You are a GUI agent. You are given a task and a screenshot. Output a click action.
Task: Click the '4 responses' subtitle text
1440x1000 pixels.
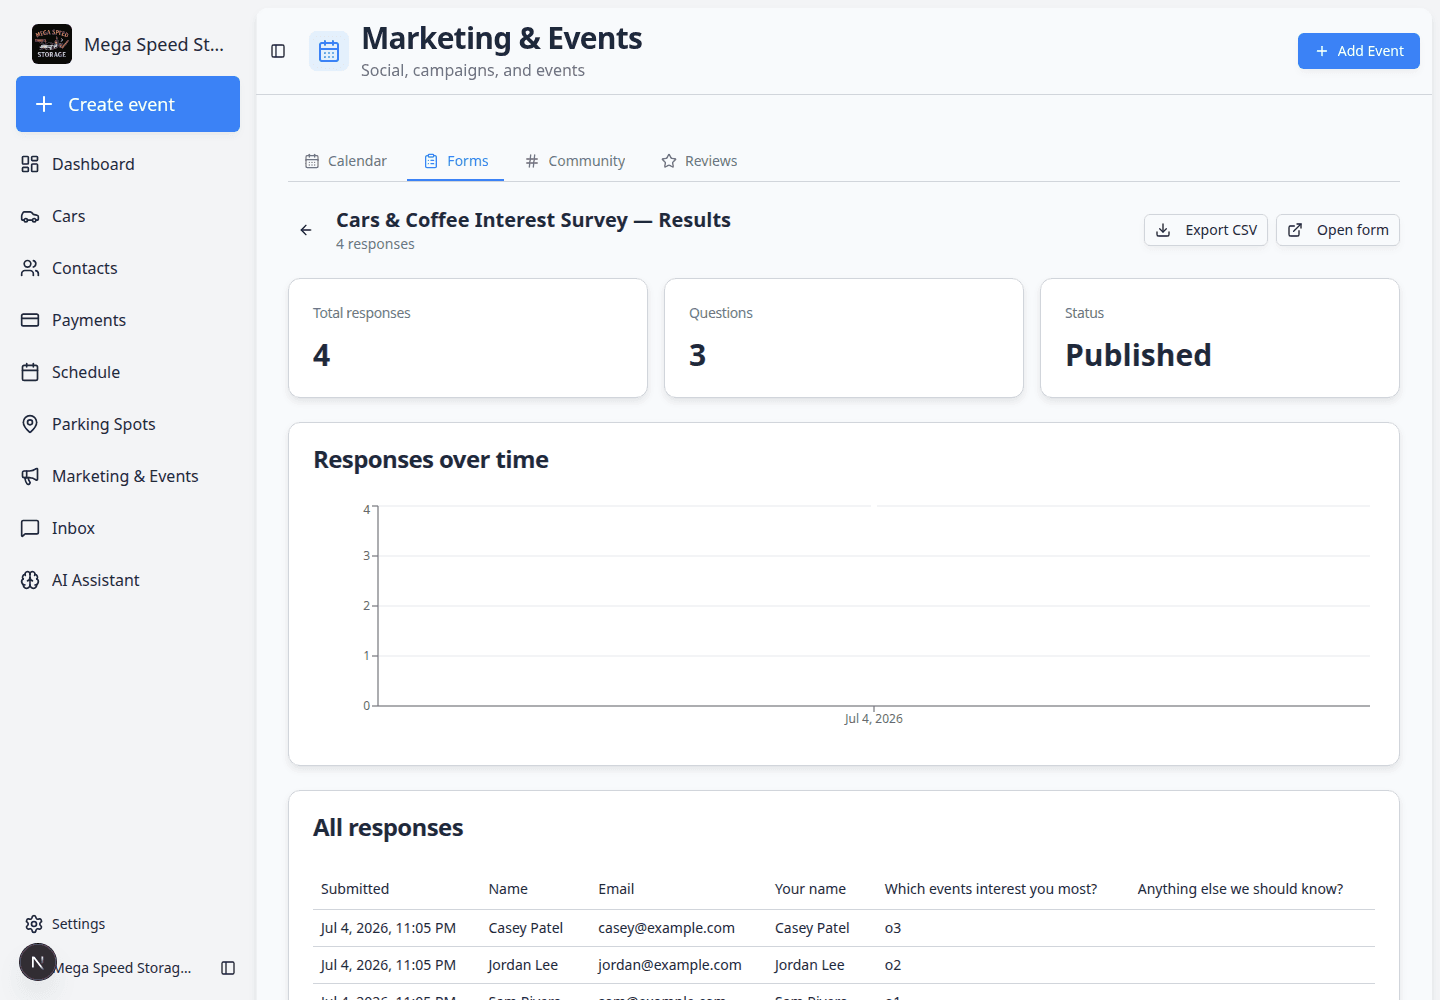coord(375,244)
